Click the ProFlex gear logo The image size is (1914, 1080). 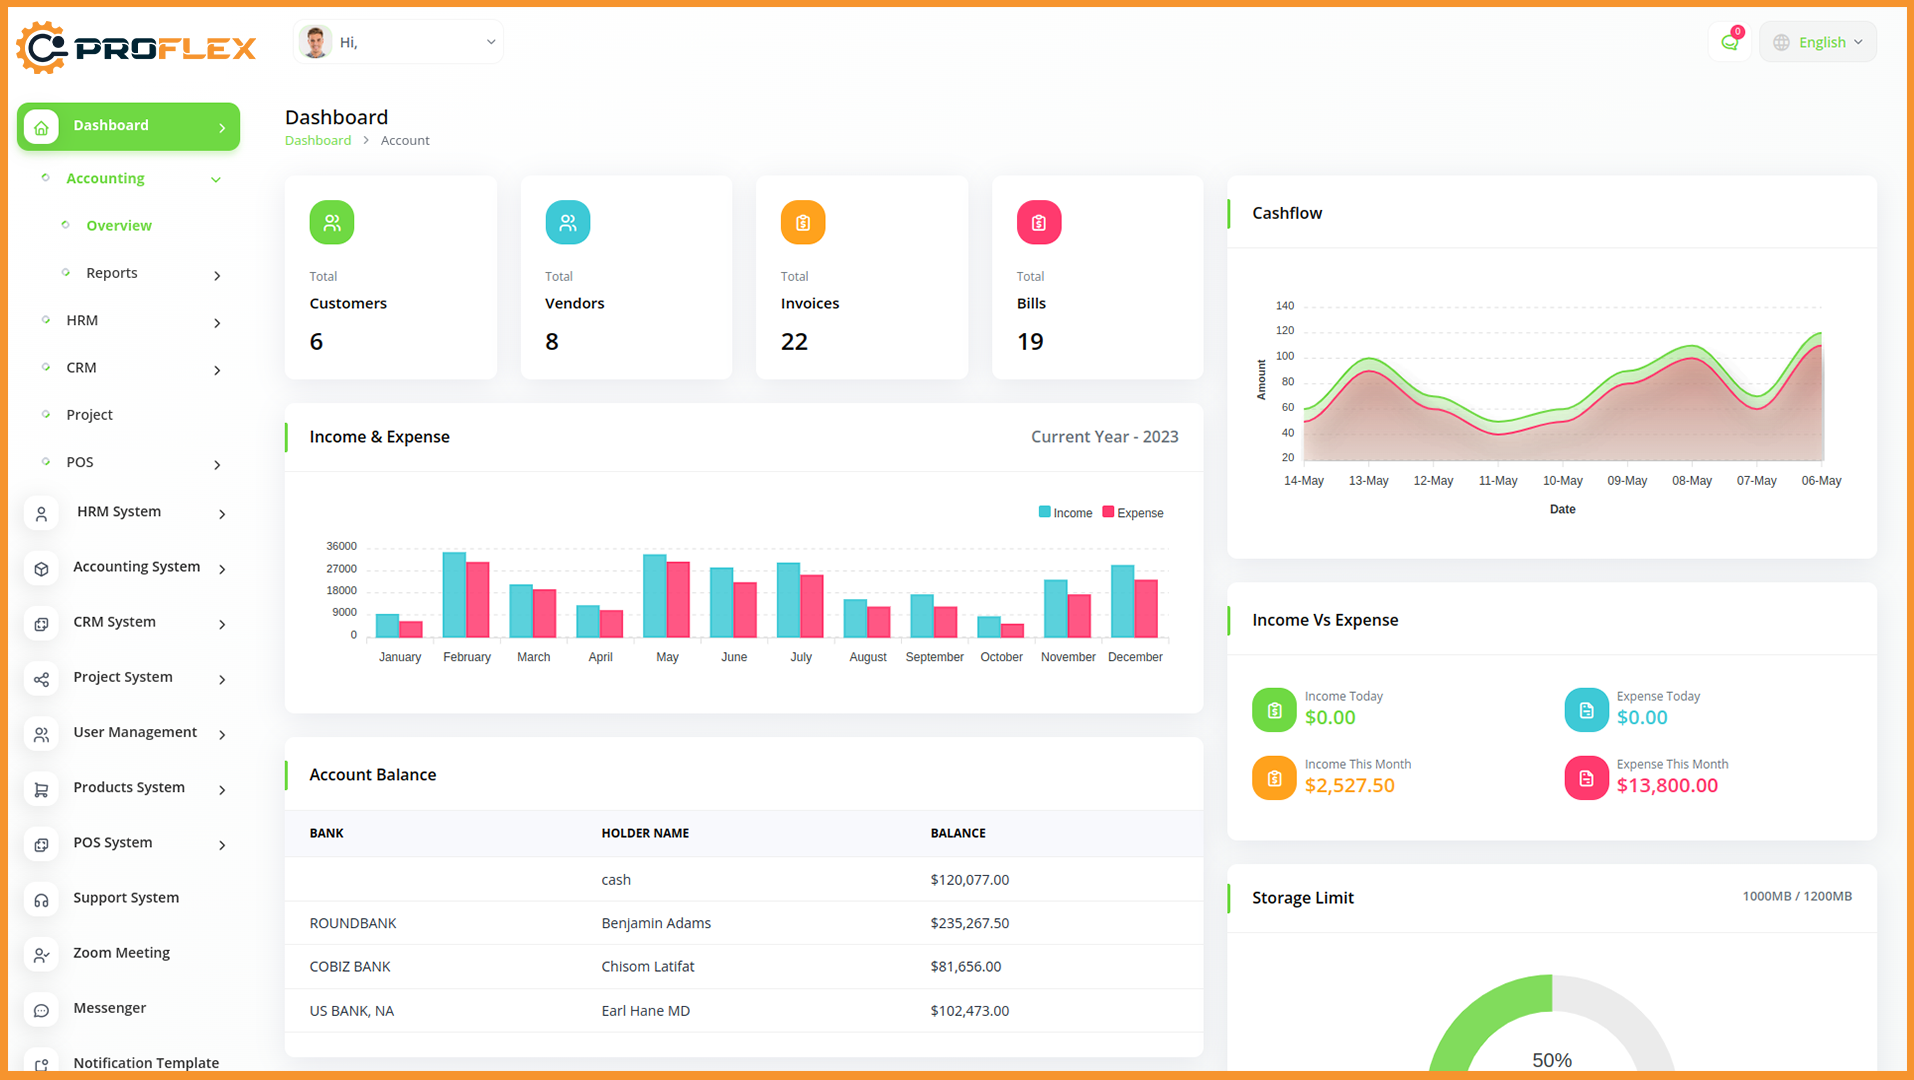(x=43, y=47)
